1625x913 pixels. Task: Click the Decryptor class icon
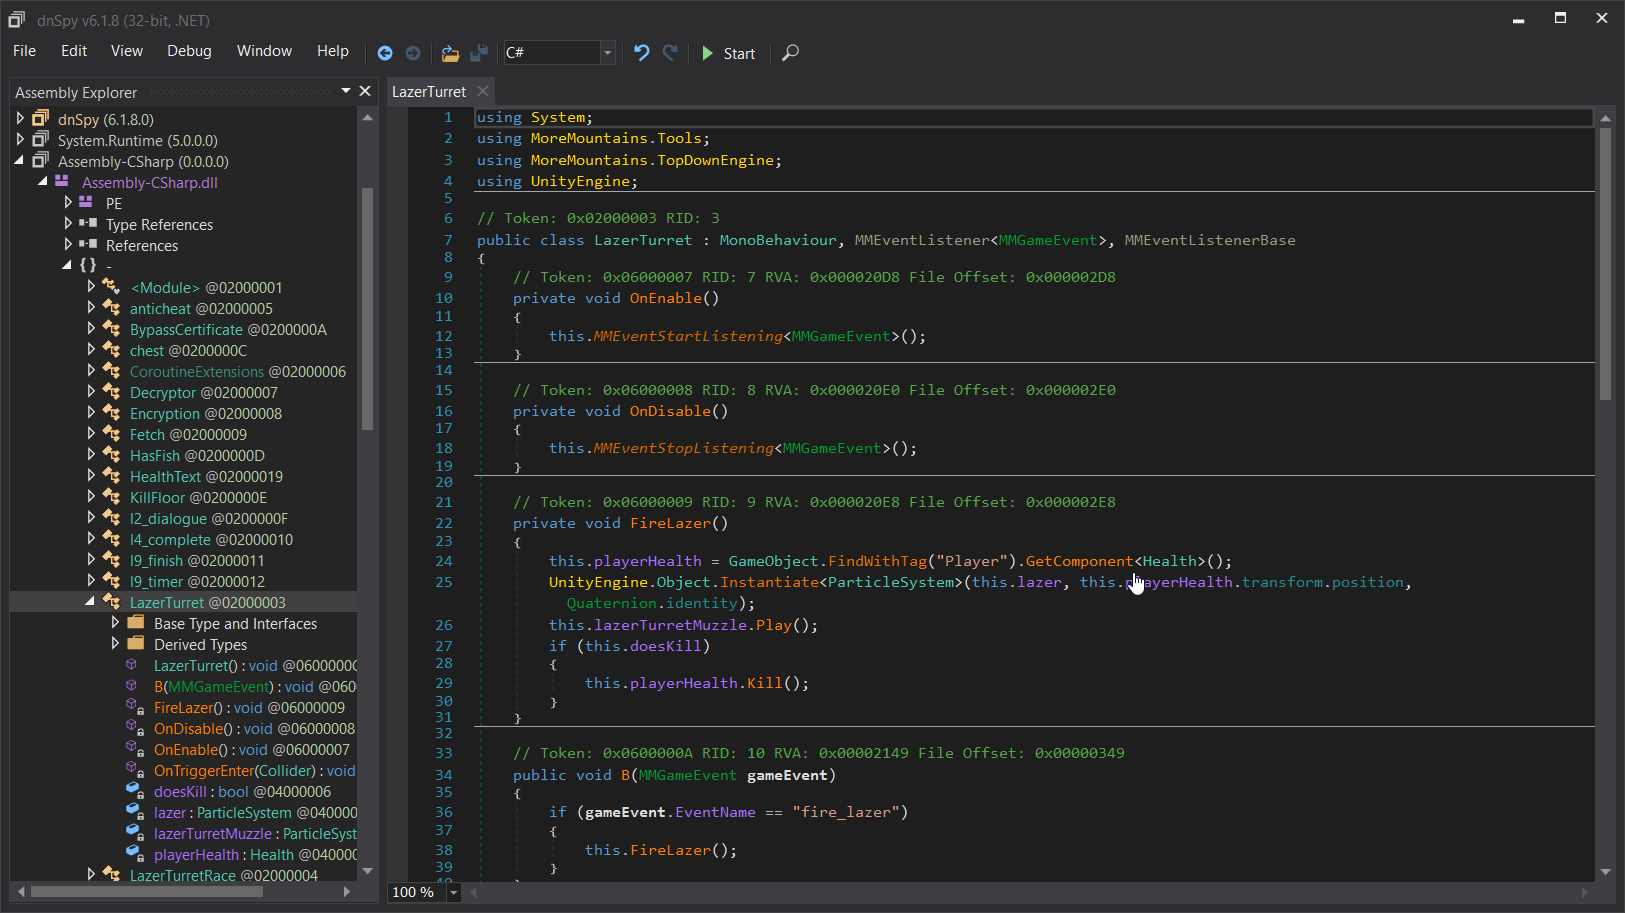111,392
